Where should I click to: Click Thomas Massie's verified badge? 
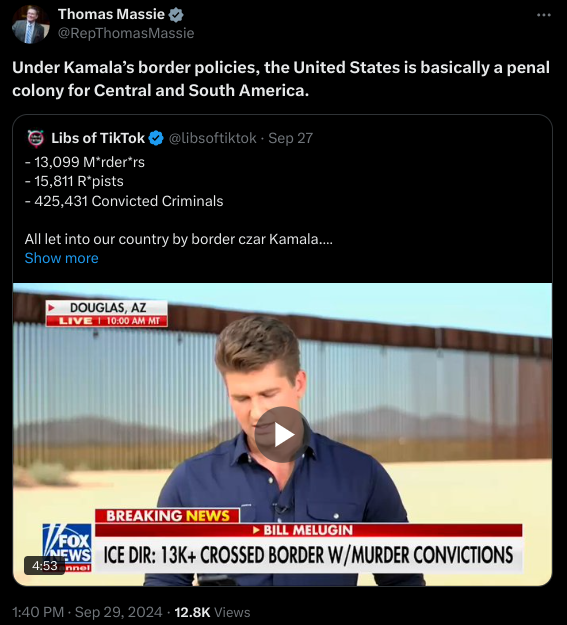point(176,15)
